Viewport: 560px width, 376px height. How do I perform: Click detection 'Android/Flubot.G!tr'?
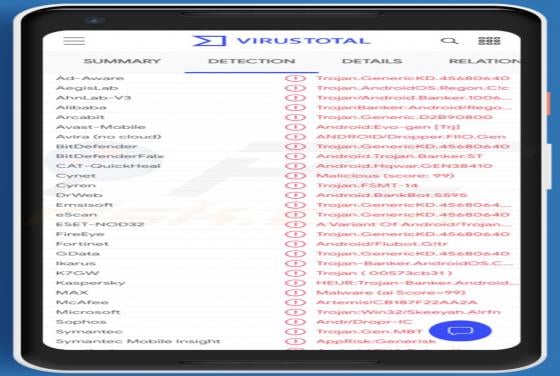tap(382, 244)
